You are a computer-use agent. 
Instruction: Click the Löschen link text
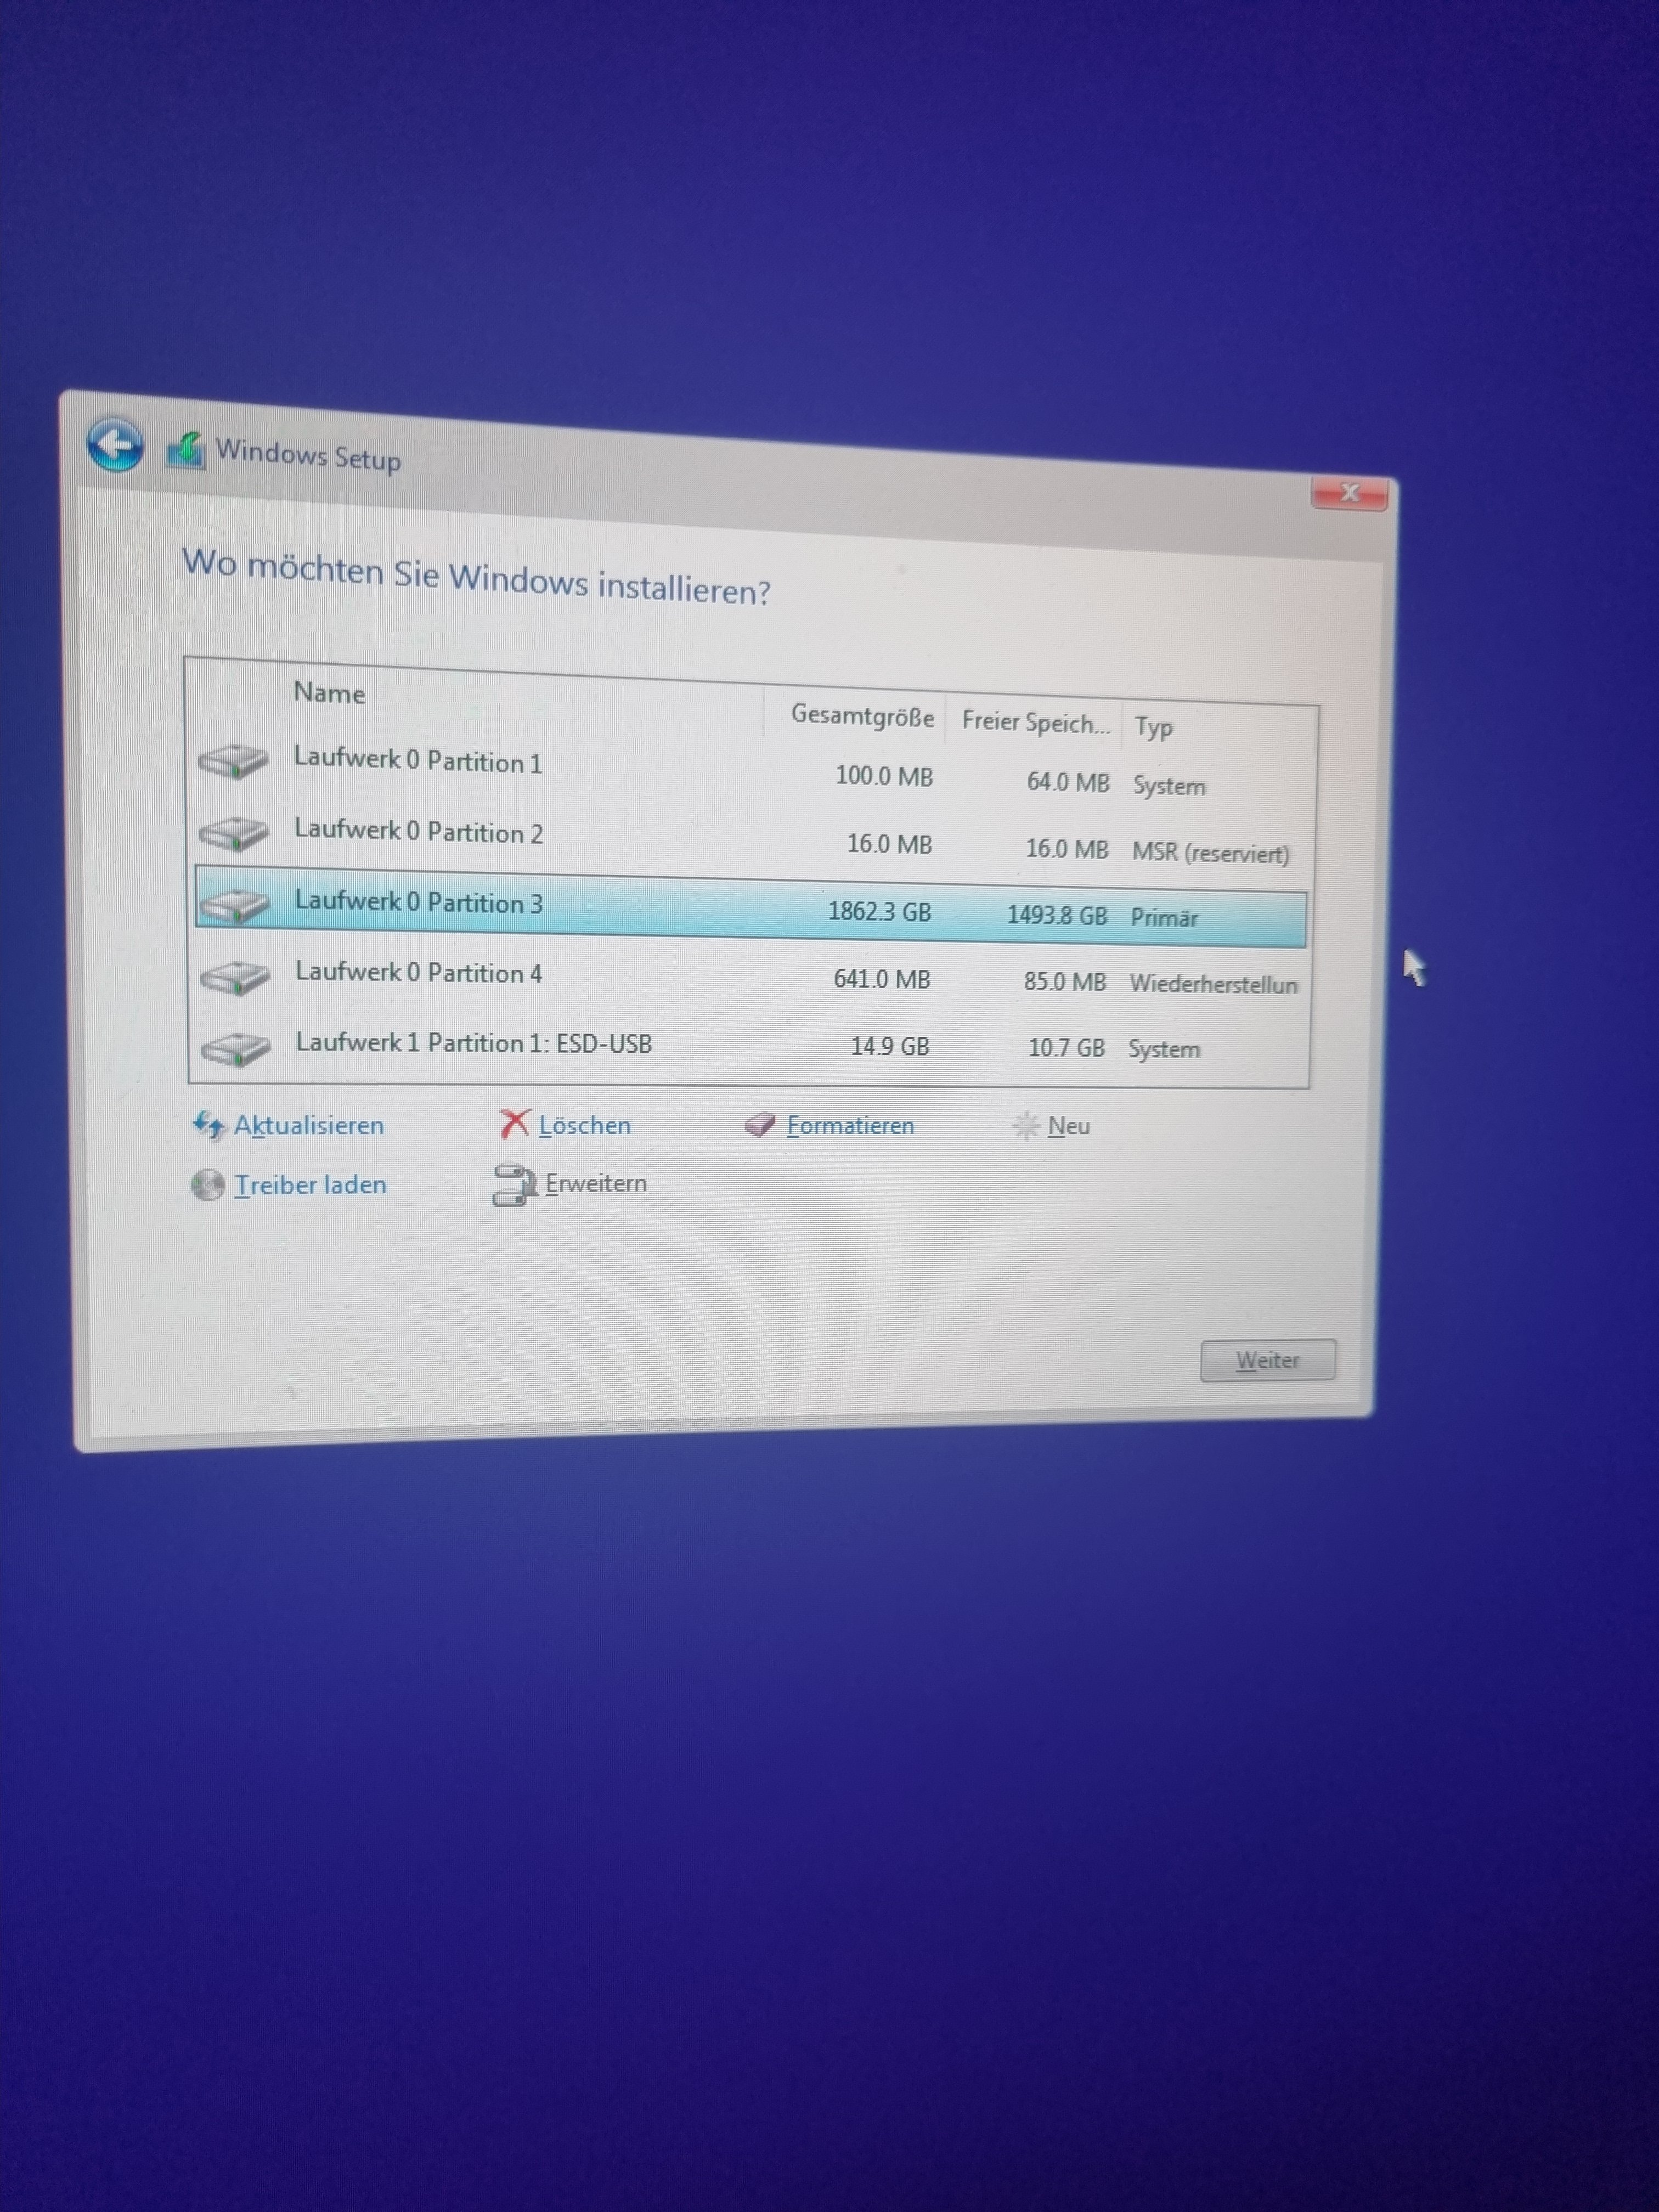point(584,1126)
